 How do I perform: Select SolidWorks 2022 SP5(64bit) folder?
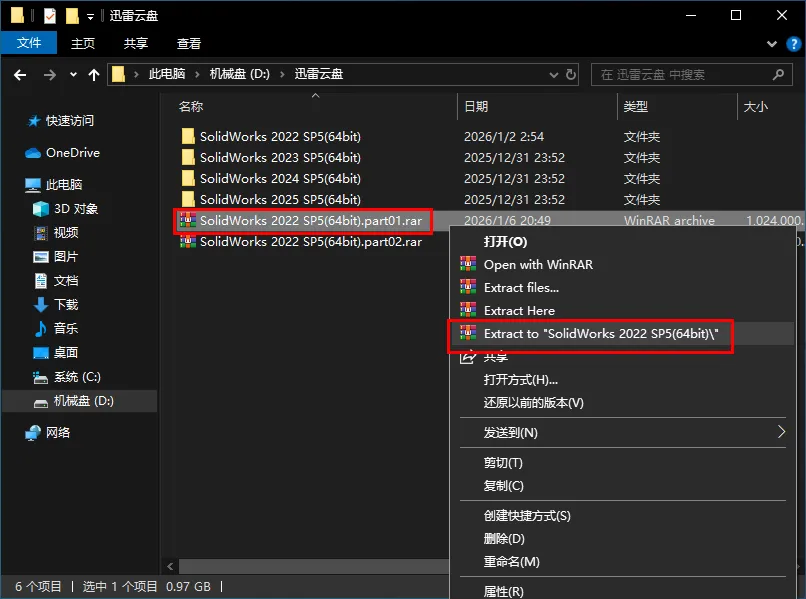point(280,136)
